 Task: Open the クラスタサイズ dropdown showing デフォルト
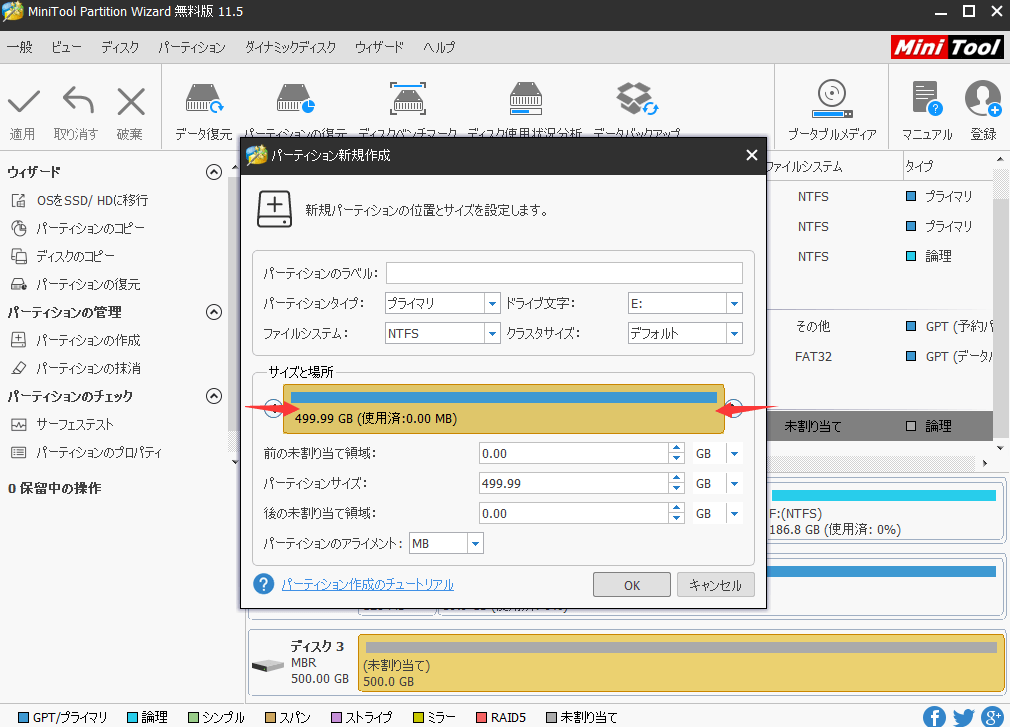[735, 333]
